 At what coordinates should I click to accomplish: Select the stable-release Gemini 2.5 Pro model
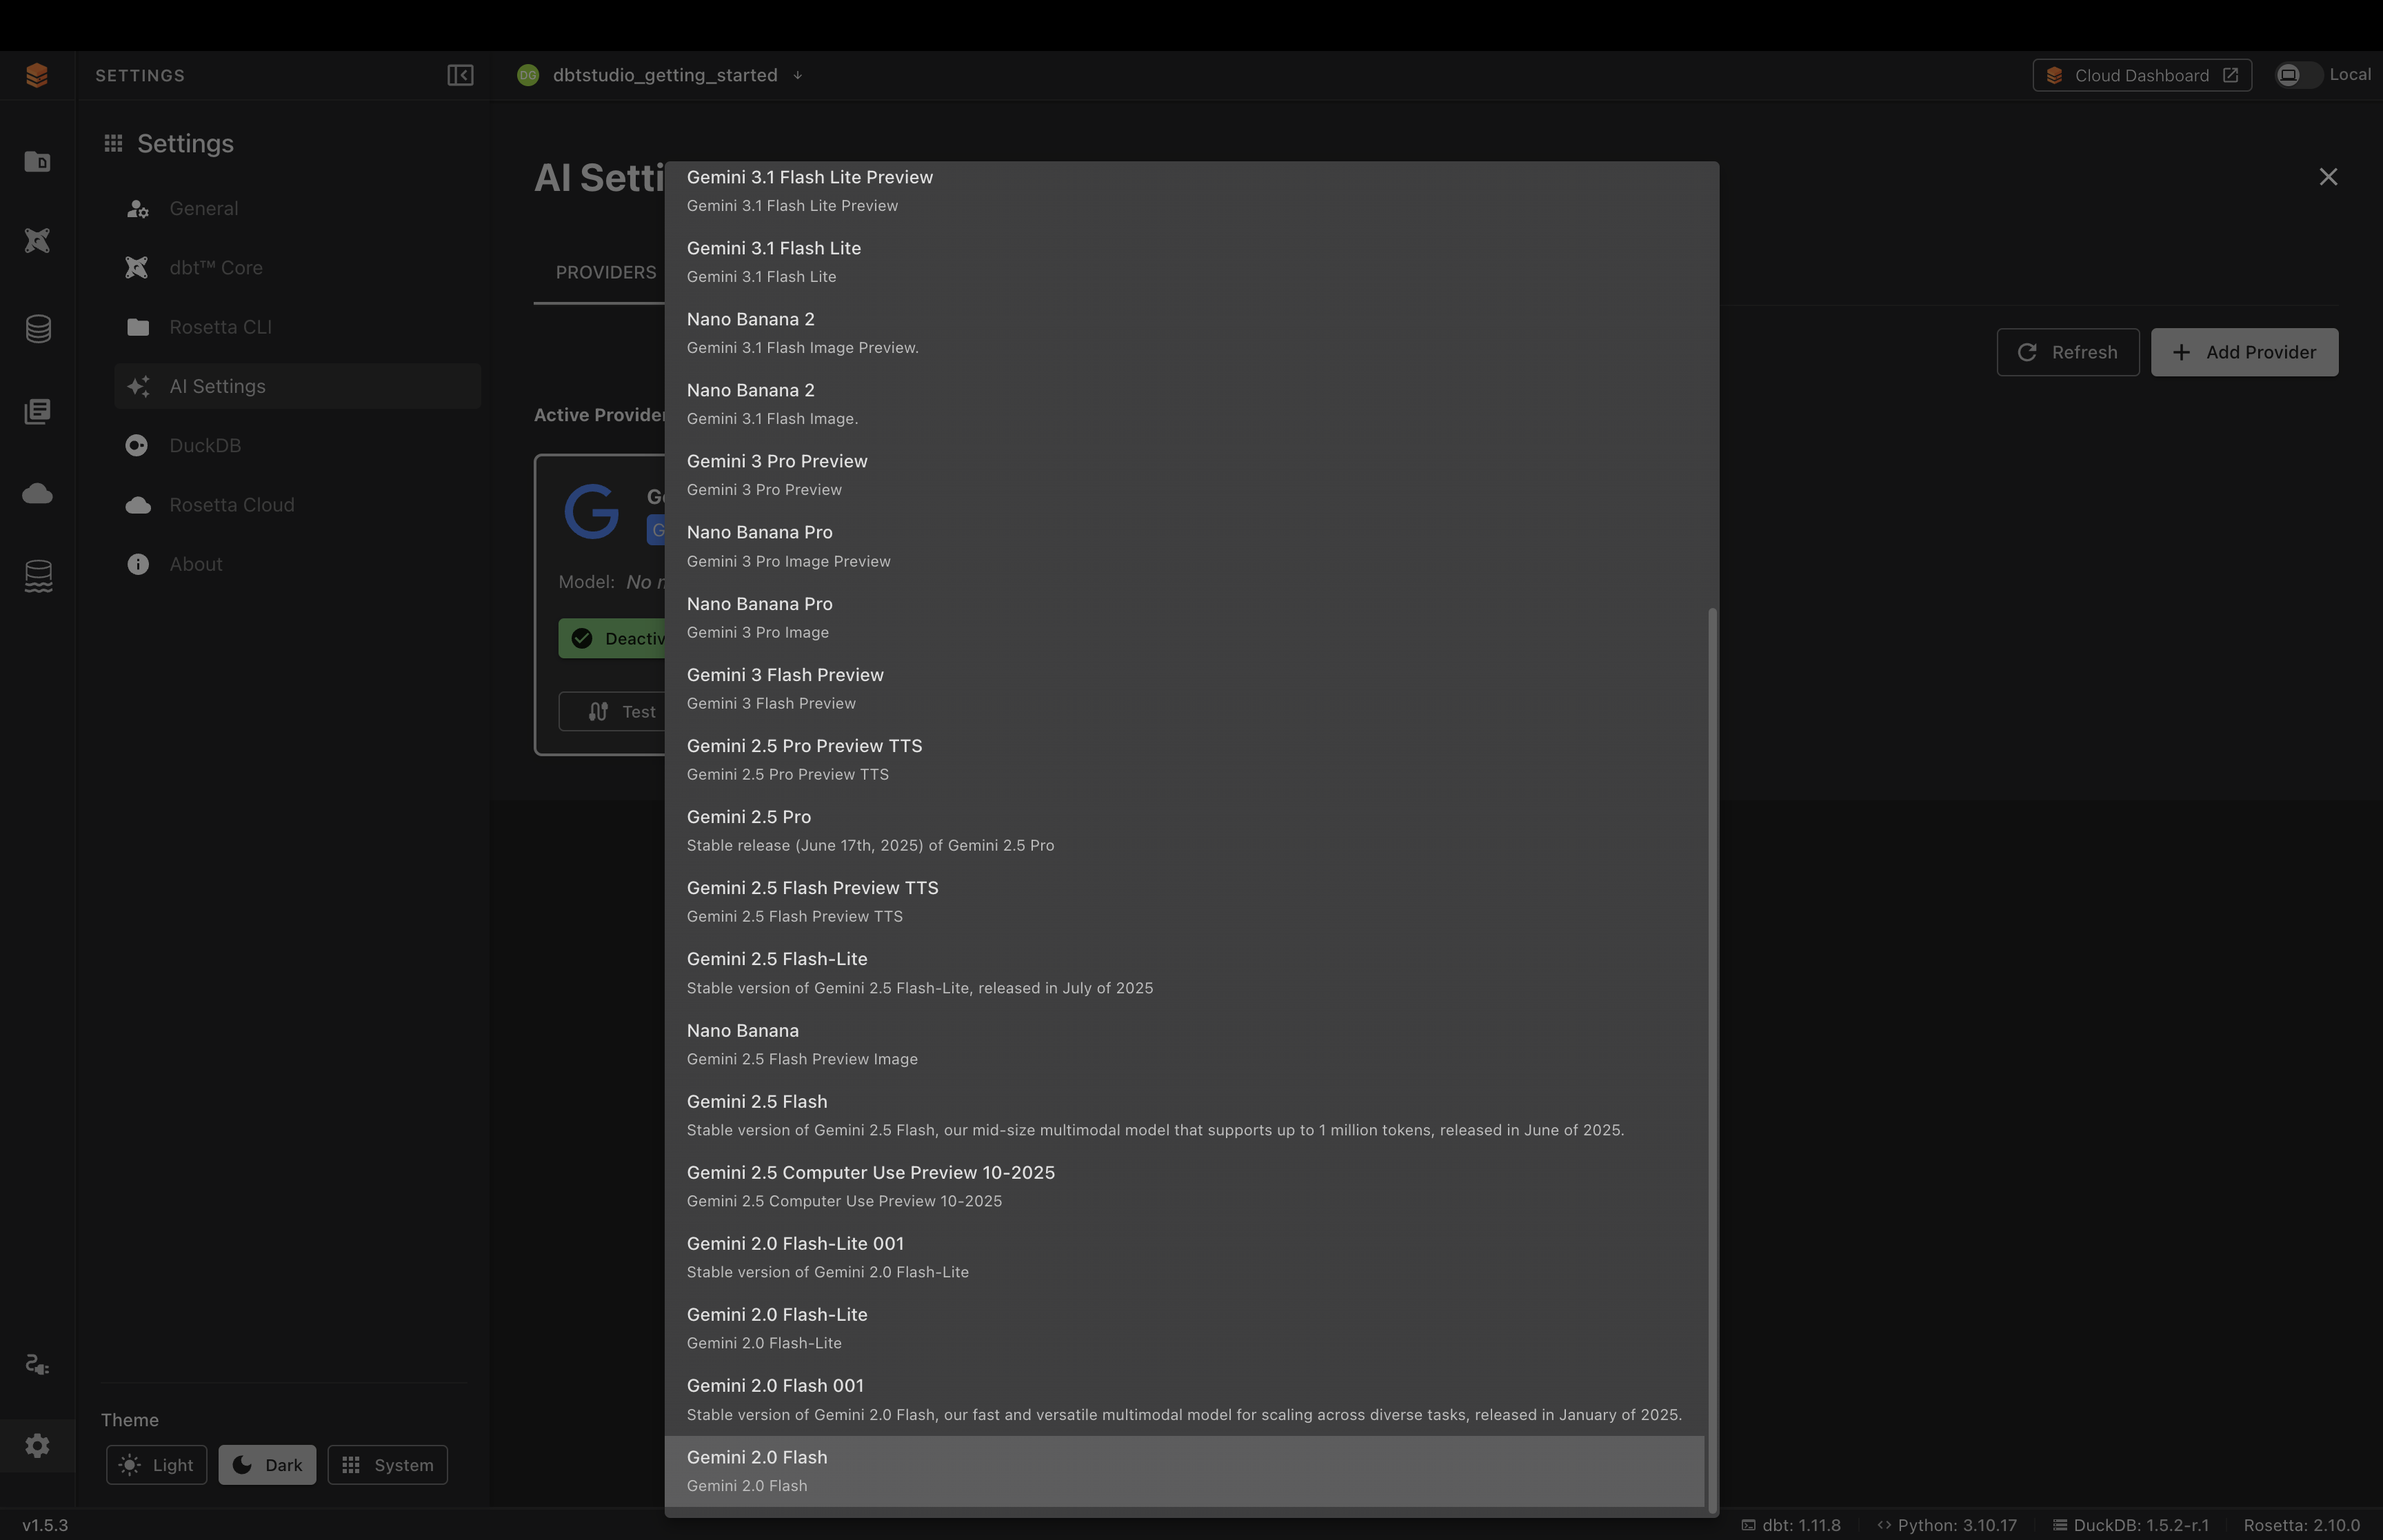(1185, 830)
